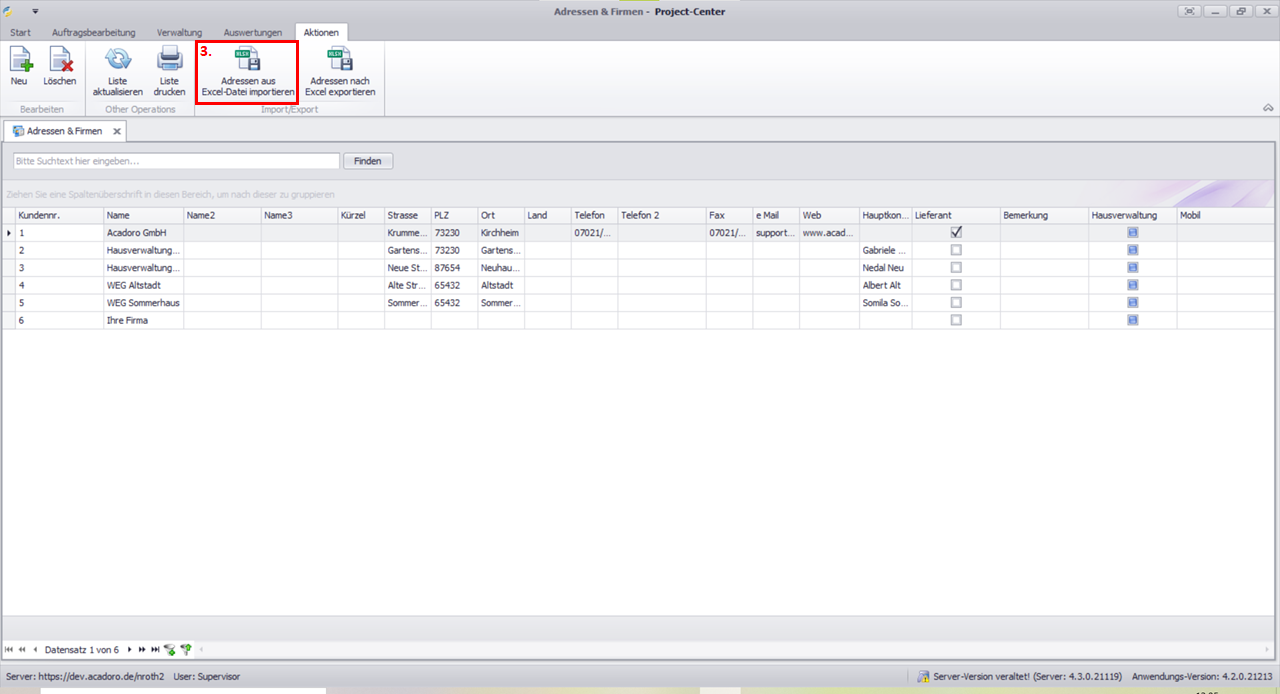Sort the table by Name column header
Viewport: 1280px width, 694px height.
coord(143,215)
